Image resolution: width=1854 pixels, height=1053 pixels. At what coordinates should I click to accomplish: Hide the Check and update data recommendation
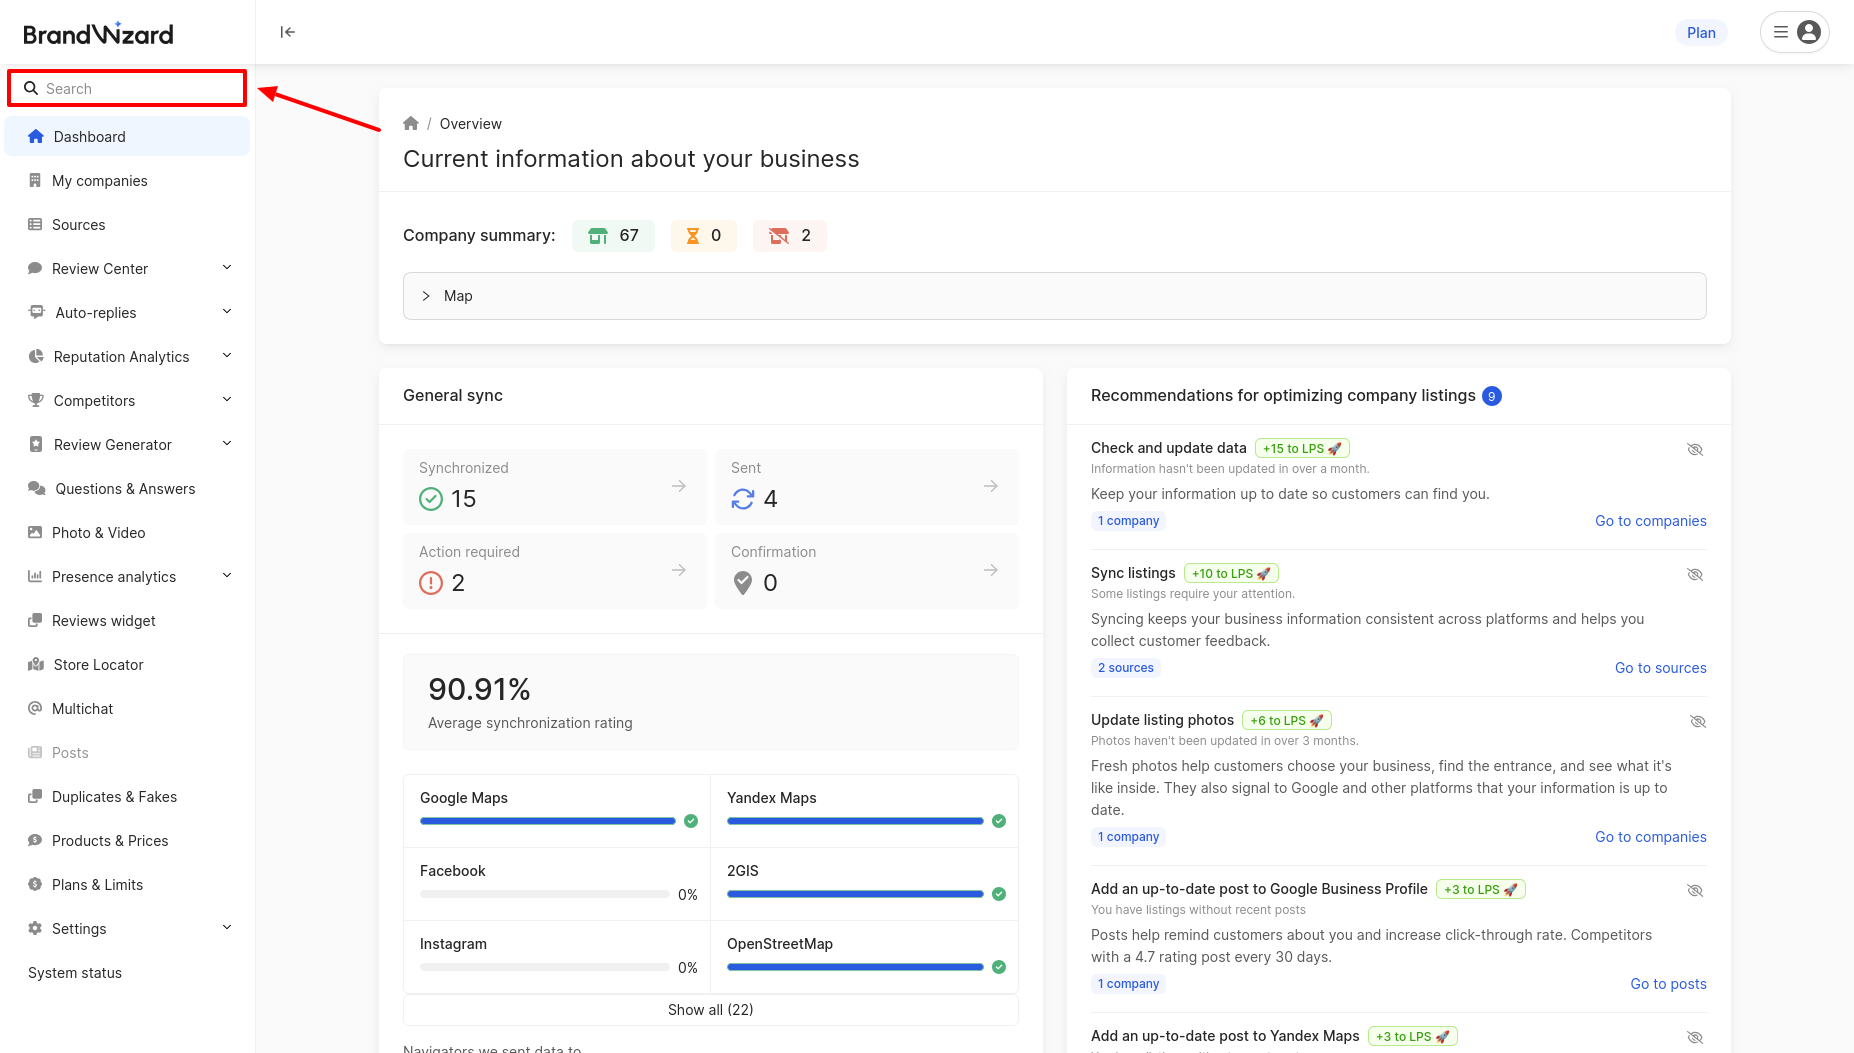coord(1695,449)
